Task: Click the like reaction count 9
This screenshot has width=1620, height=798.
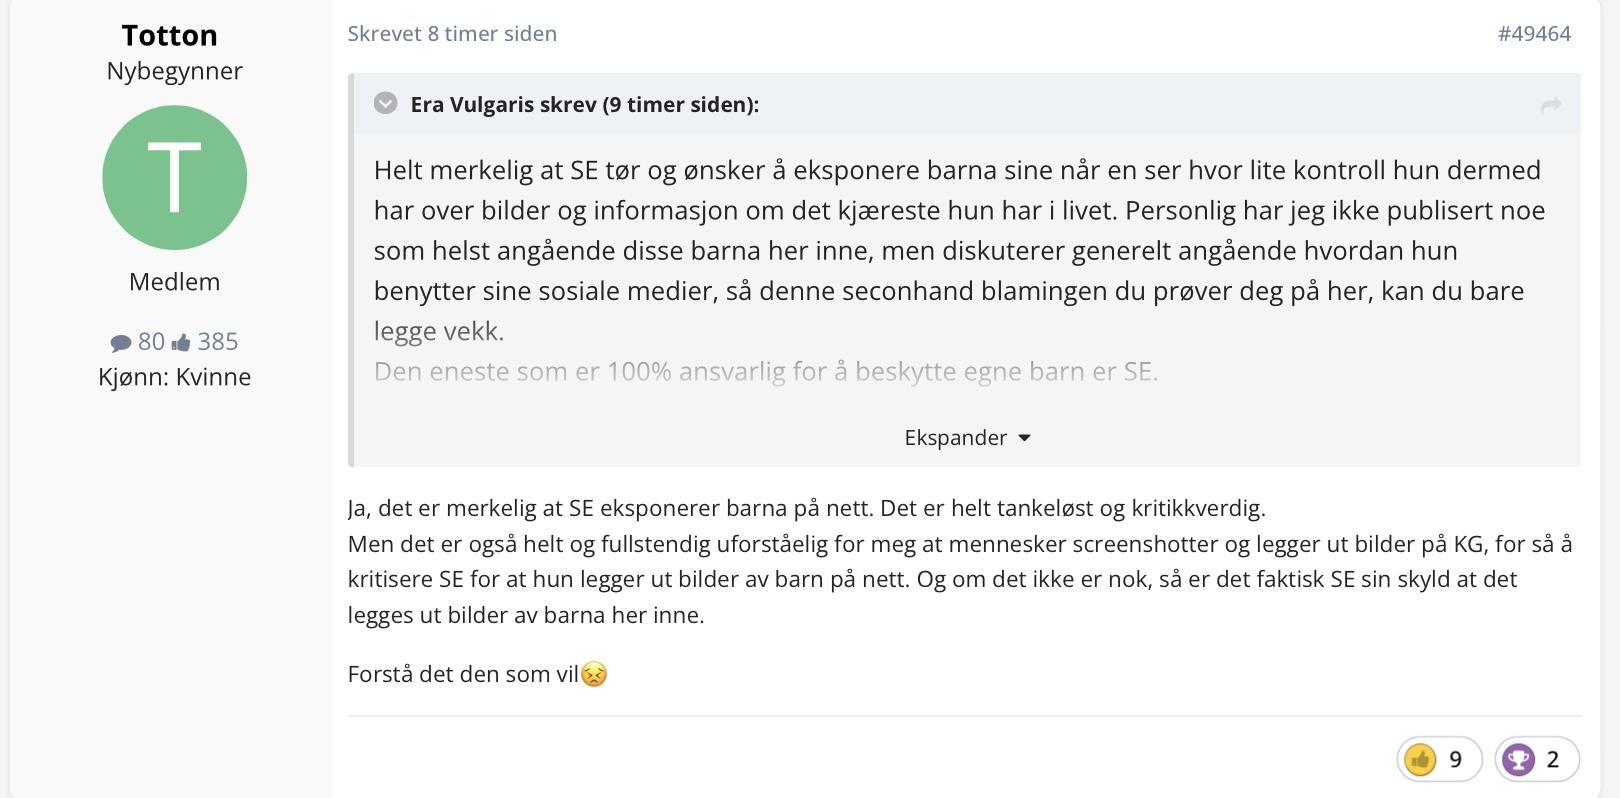Action: (x=1455, y=759)
